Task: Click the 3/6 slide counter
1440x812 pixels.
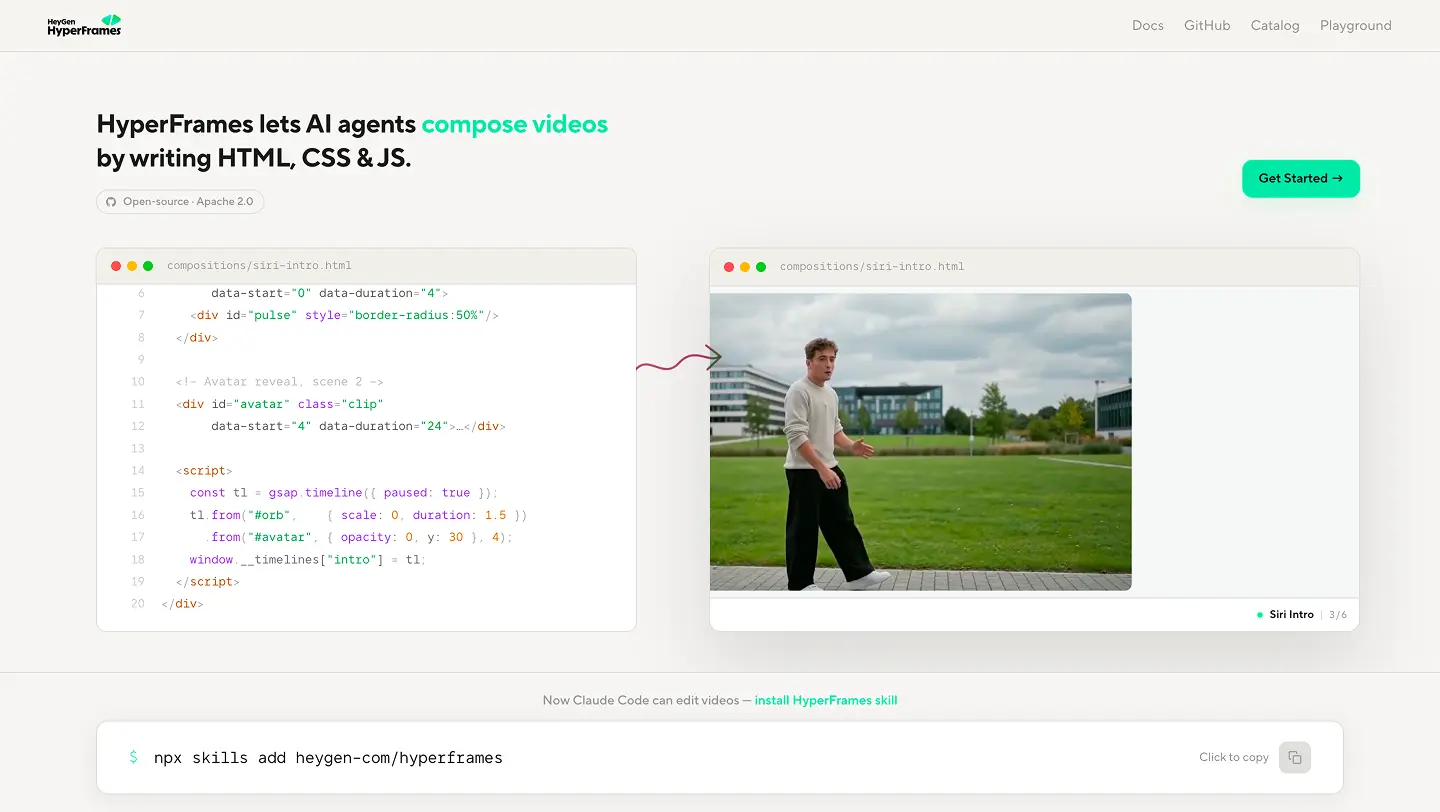Action: tap(1337, 614)
